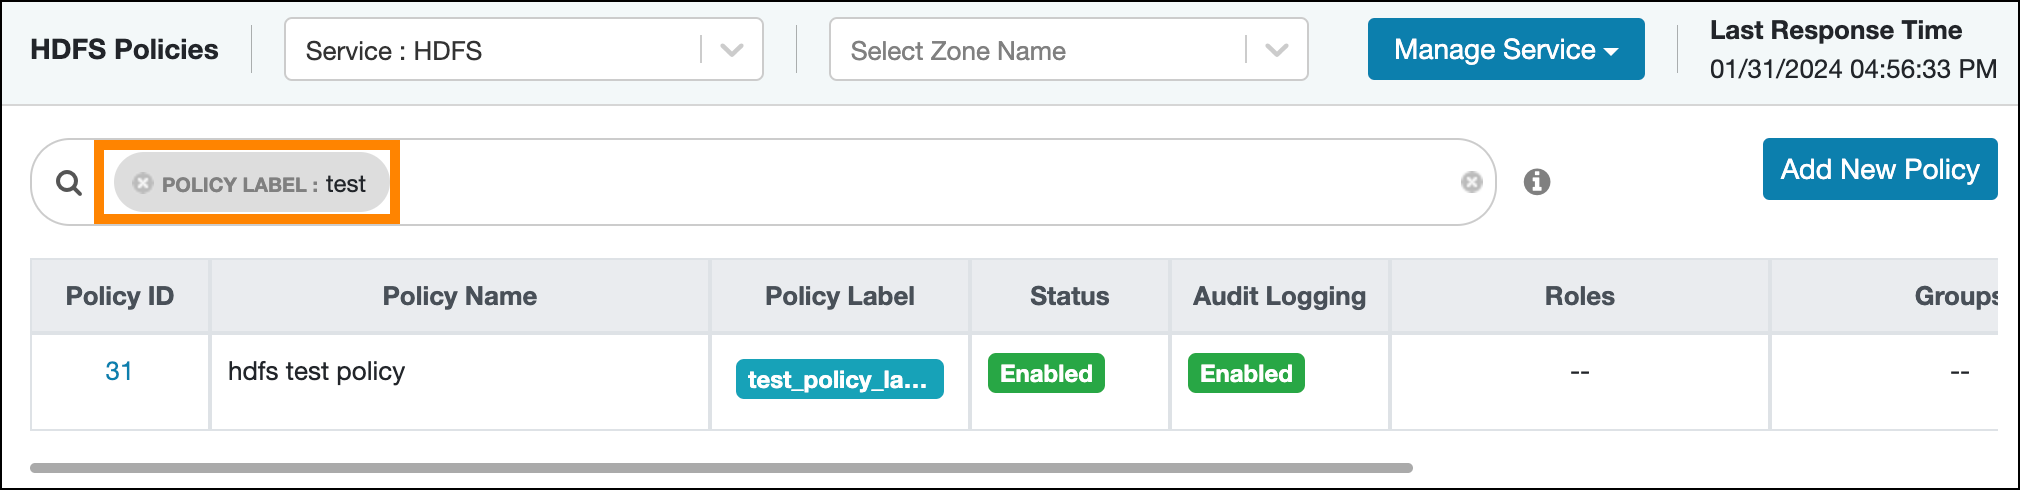Open the search info icon
The height and width of the screenshot is (490, 2020).
tap(1536, 182)
